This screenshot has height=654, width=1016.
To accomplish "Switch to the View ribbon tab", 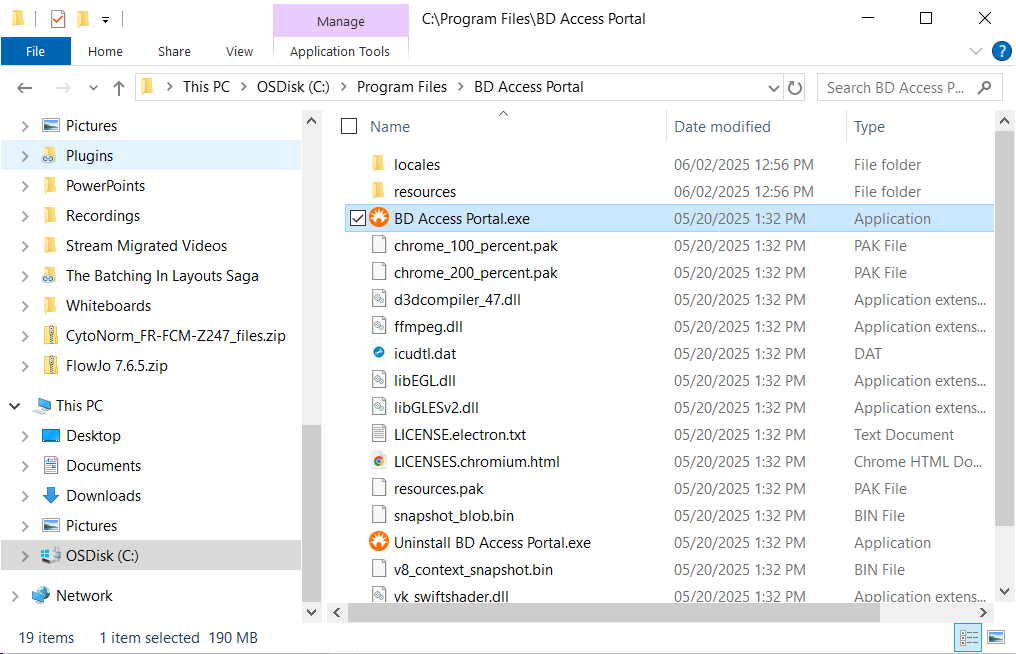I will pos(239,51).
